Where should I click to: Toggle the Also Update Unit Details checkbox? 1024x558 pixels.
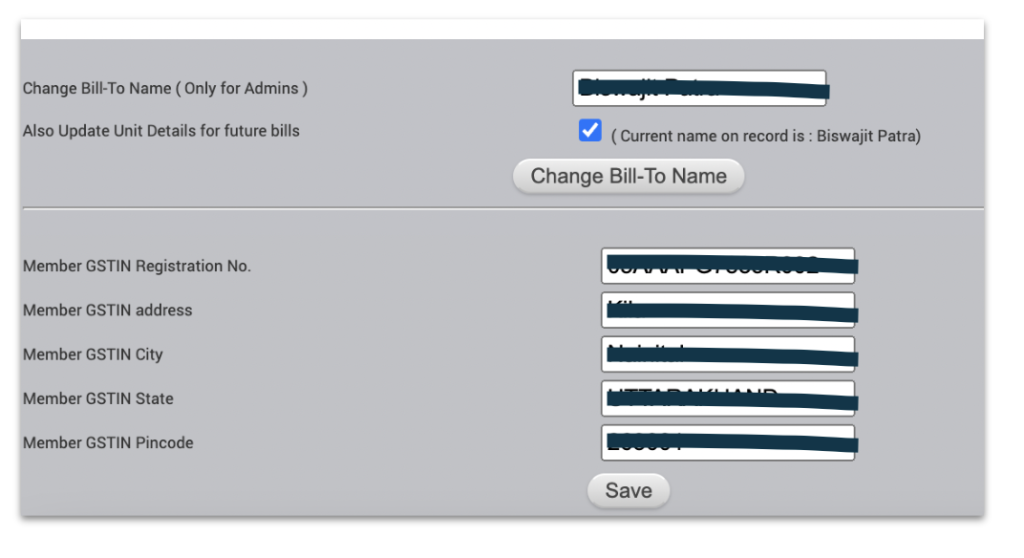tap(590, 130)
